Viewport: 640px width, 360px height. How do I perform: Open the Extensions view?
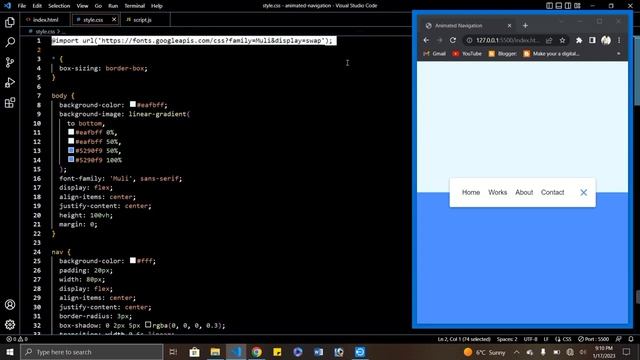10,102
